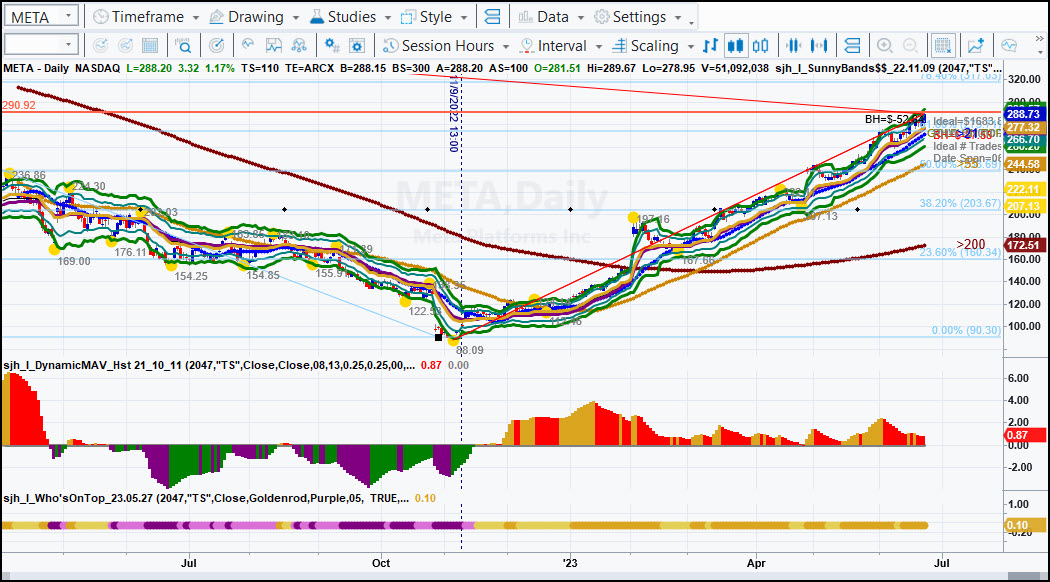Click the sjh_I_Who'sOnTop study title
This screenshot has height=582, width=1050.
(206, 498)
